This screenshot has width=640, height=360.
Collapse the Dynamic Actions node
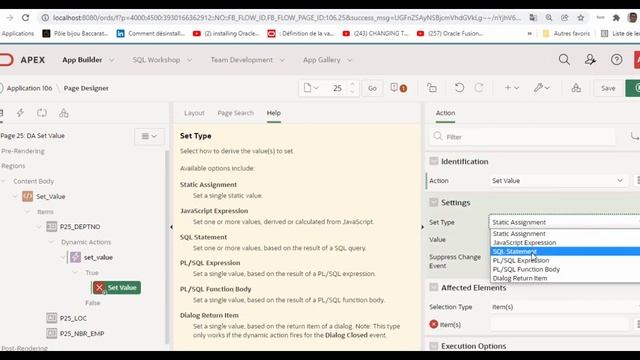coord(51,242)
